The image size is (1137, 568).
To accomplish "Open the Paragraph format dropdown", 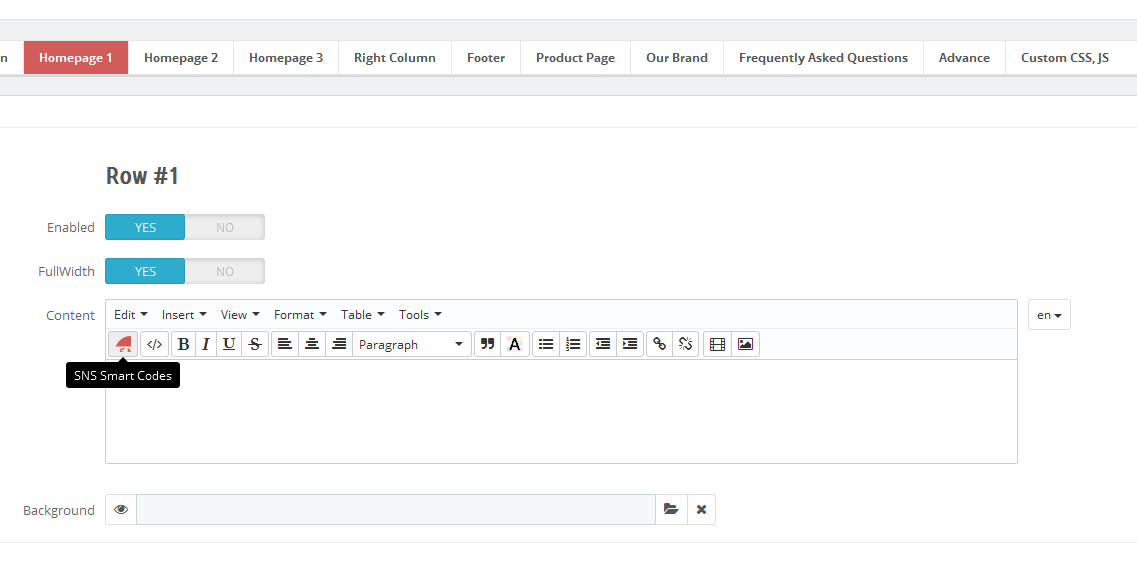I will (x=411, y=344).
